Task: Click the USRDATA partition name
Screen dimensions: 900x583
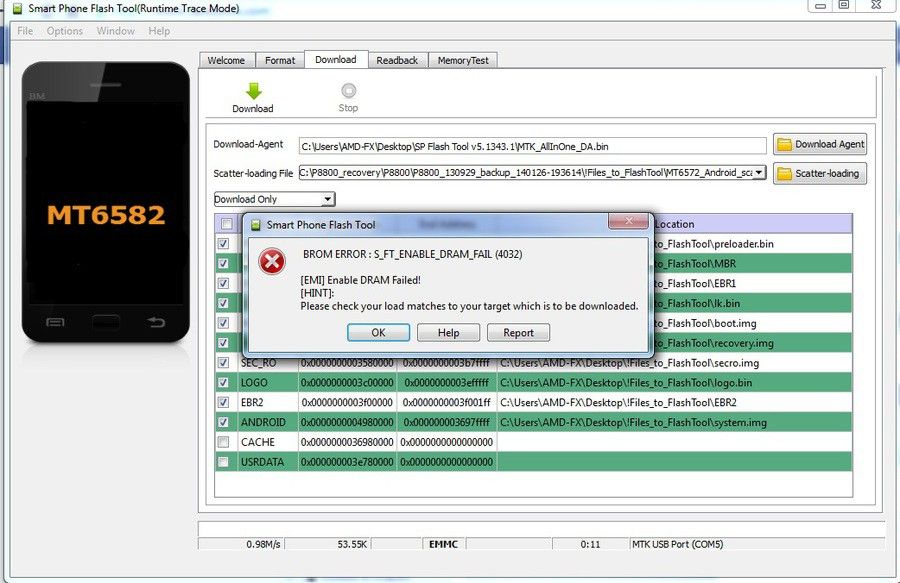Action: pyautogui.click(x=262, y=462)
